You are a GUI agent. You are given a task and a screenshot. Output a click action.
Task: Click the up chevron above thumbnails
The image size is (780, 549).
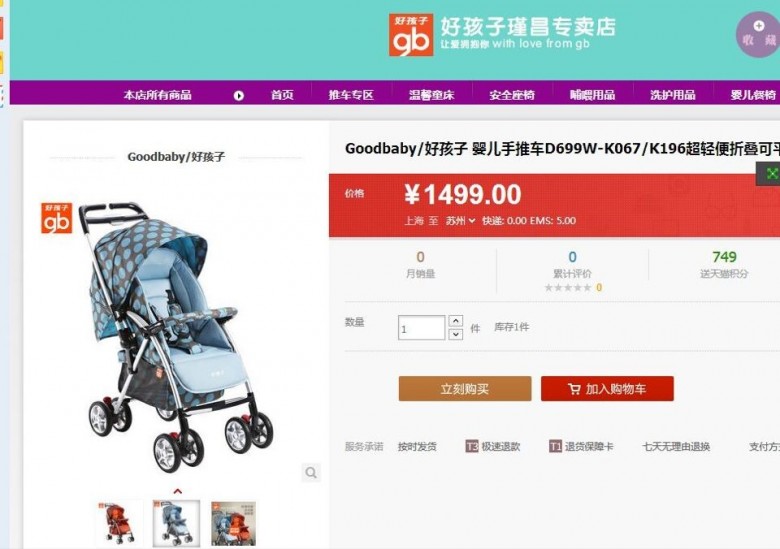178,491
